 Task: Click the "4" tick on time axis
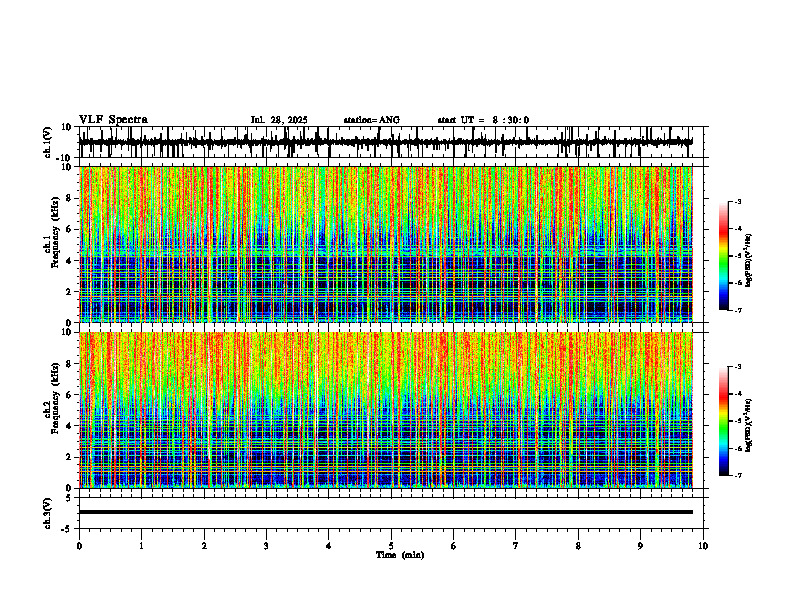click(329, 546)
